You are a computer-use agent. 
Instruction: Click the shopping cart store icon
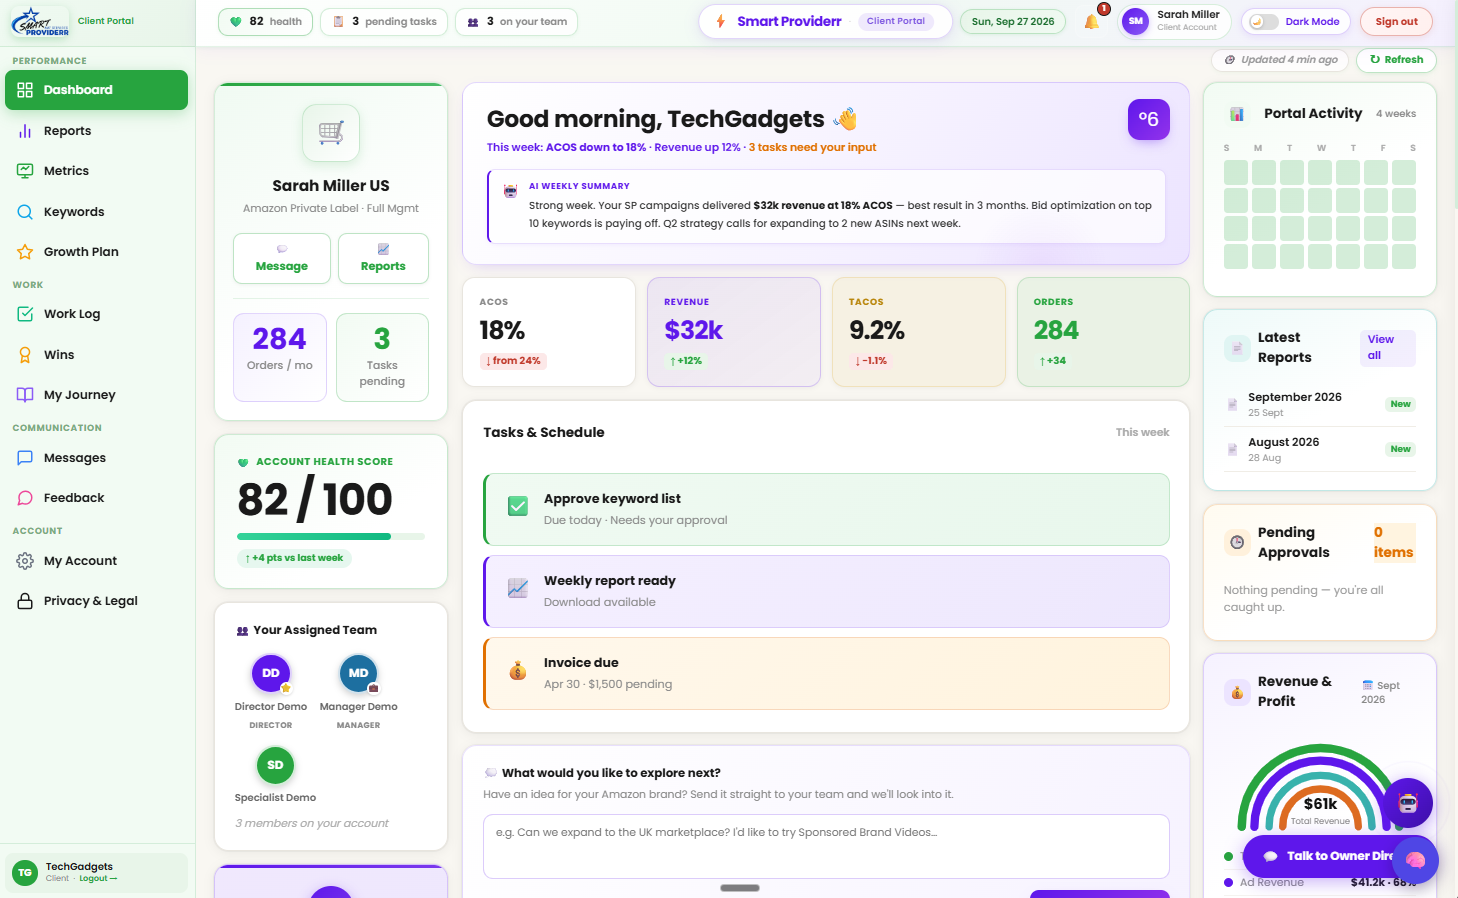point(331,132)
